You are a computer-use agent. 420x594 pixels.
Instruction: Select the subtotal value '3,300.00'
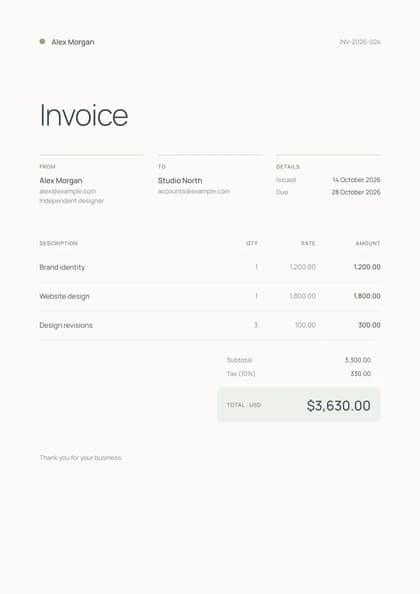coord(358,360)
